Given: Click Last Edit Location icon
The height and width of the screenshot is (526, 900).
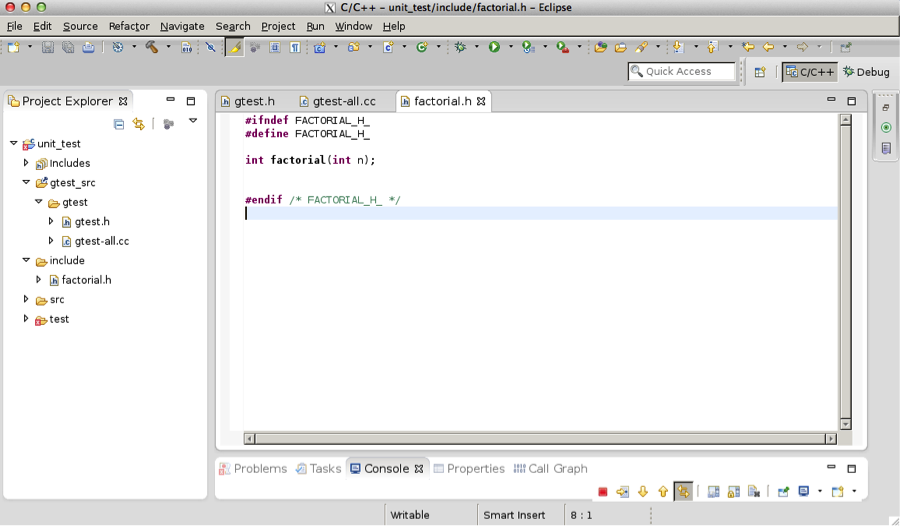Looking at the screenshot, I should pyautogui.click(x=748, y=47).
